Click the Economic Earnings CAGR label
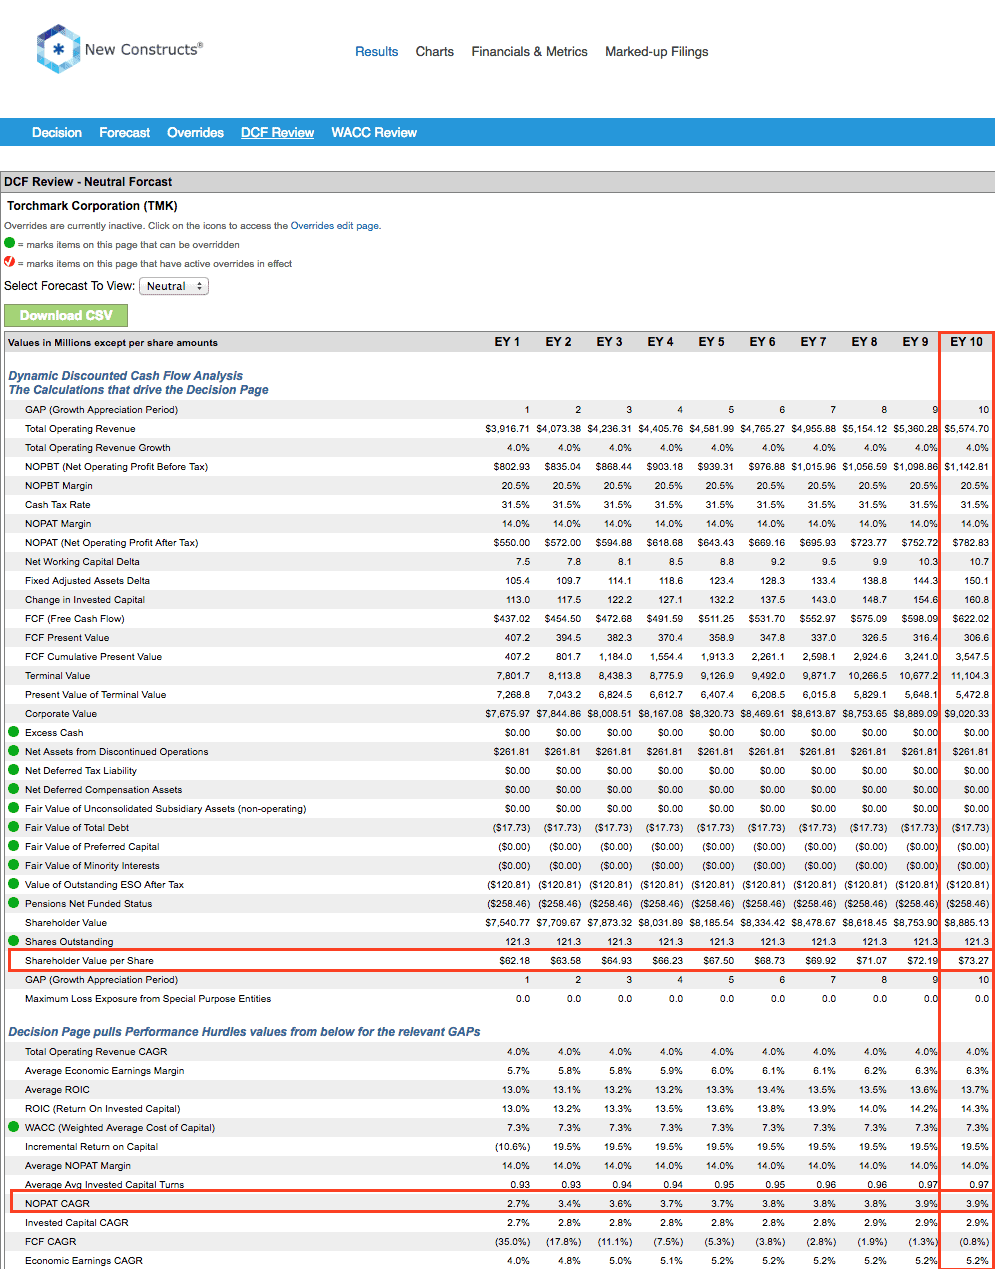The width and height of the screenshot is (995, 1269). 84,1260
